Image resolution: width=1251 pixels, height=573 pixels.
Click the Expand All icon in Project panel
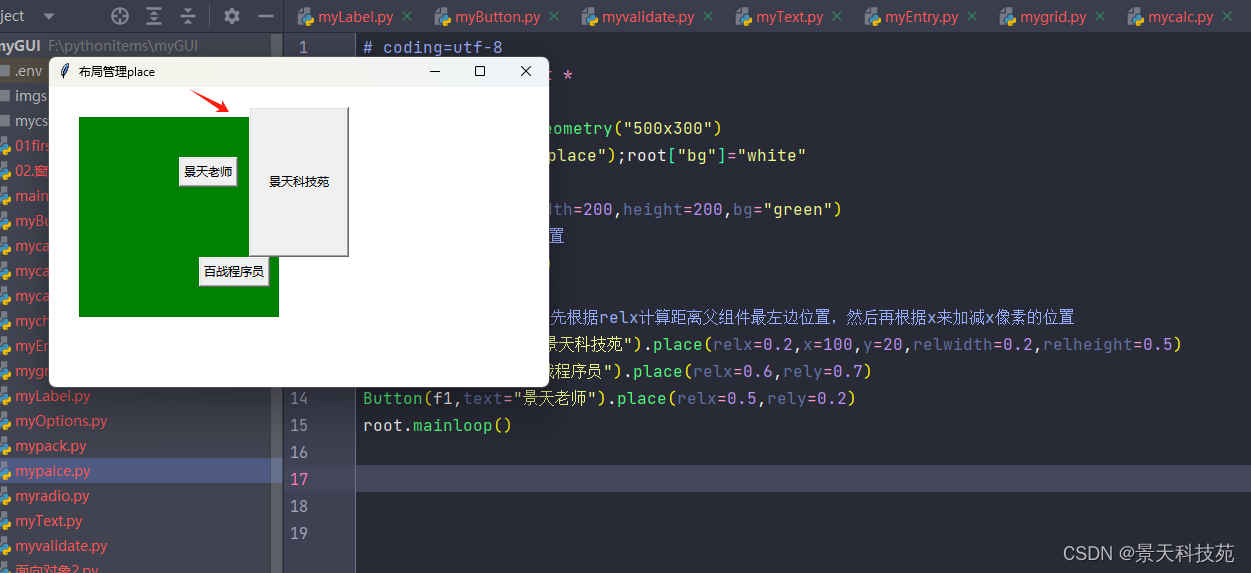coord(154,16)
